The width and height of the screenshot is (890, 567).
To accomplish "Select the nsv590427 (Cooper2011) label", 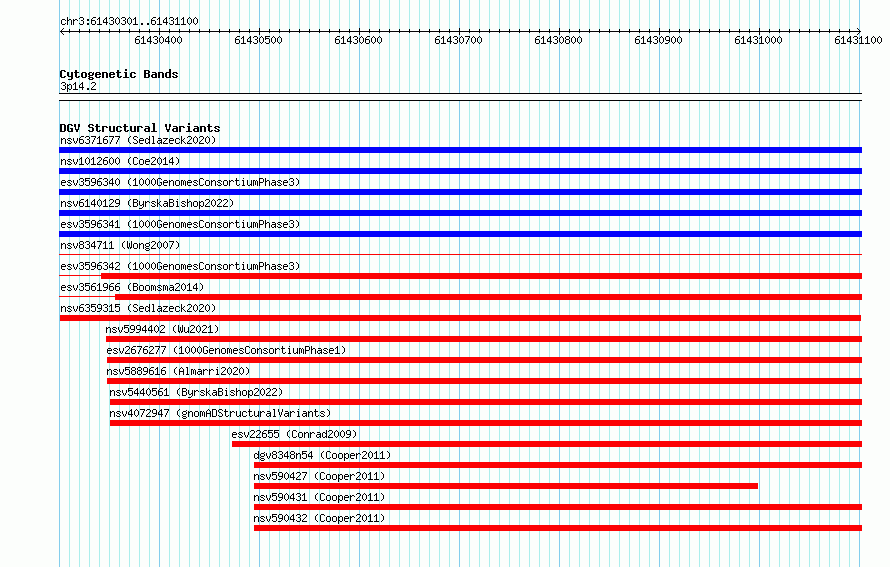I will point(319,476).
